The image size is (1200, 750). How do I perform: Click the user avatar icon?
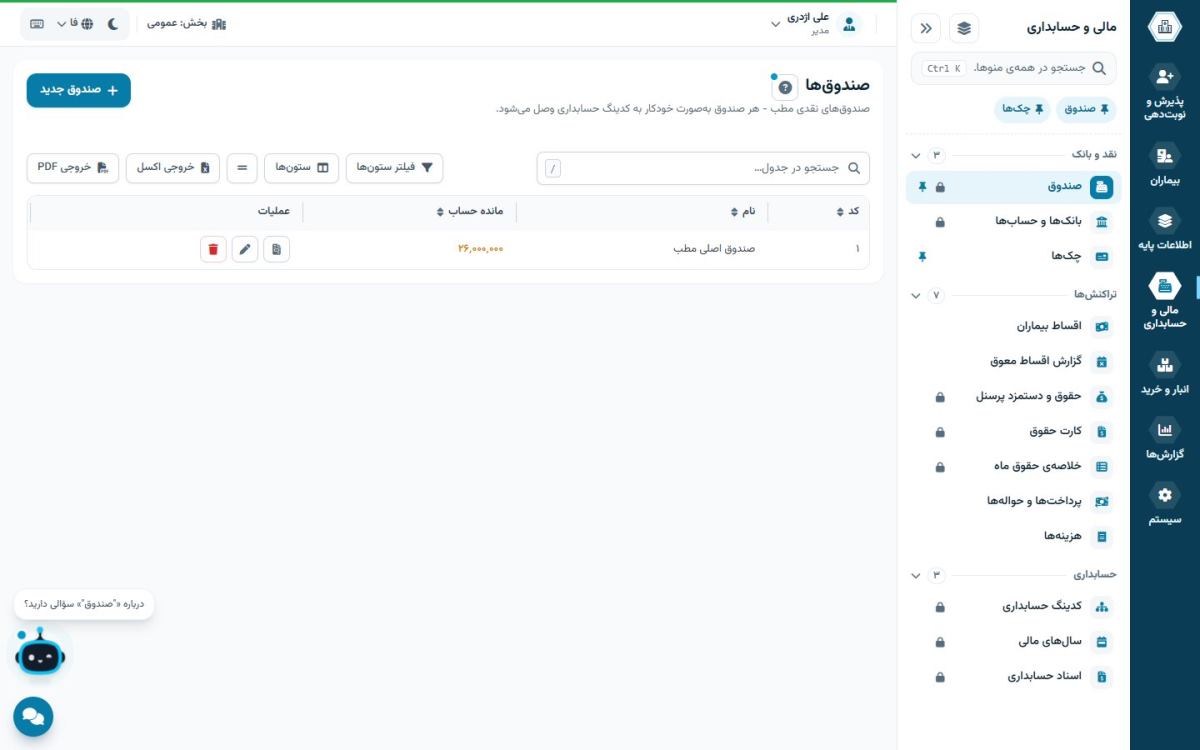click(849, 24)
